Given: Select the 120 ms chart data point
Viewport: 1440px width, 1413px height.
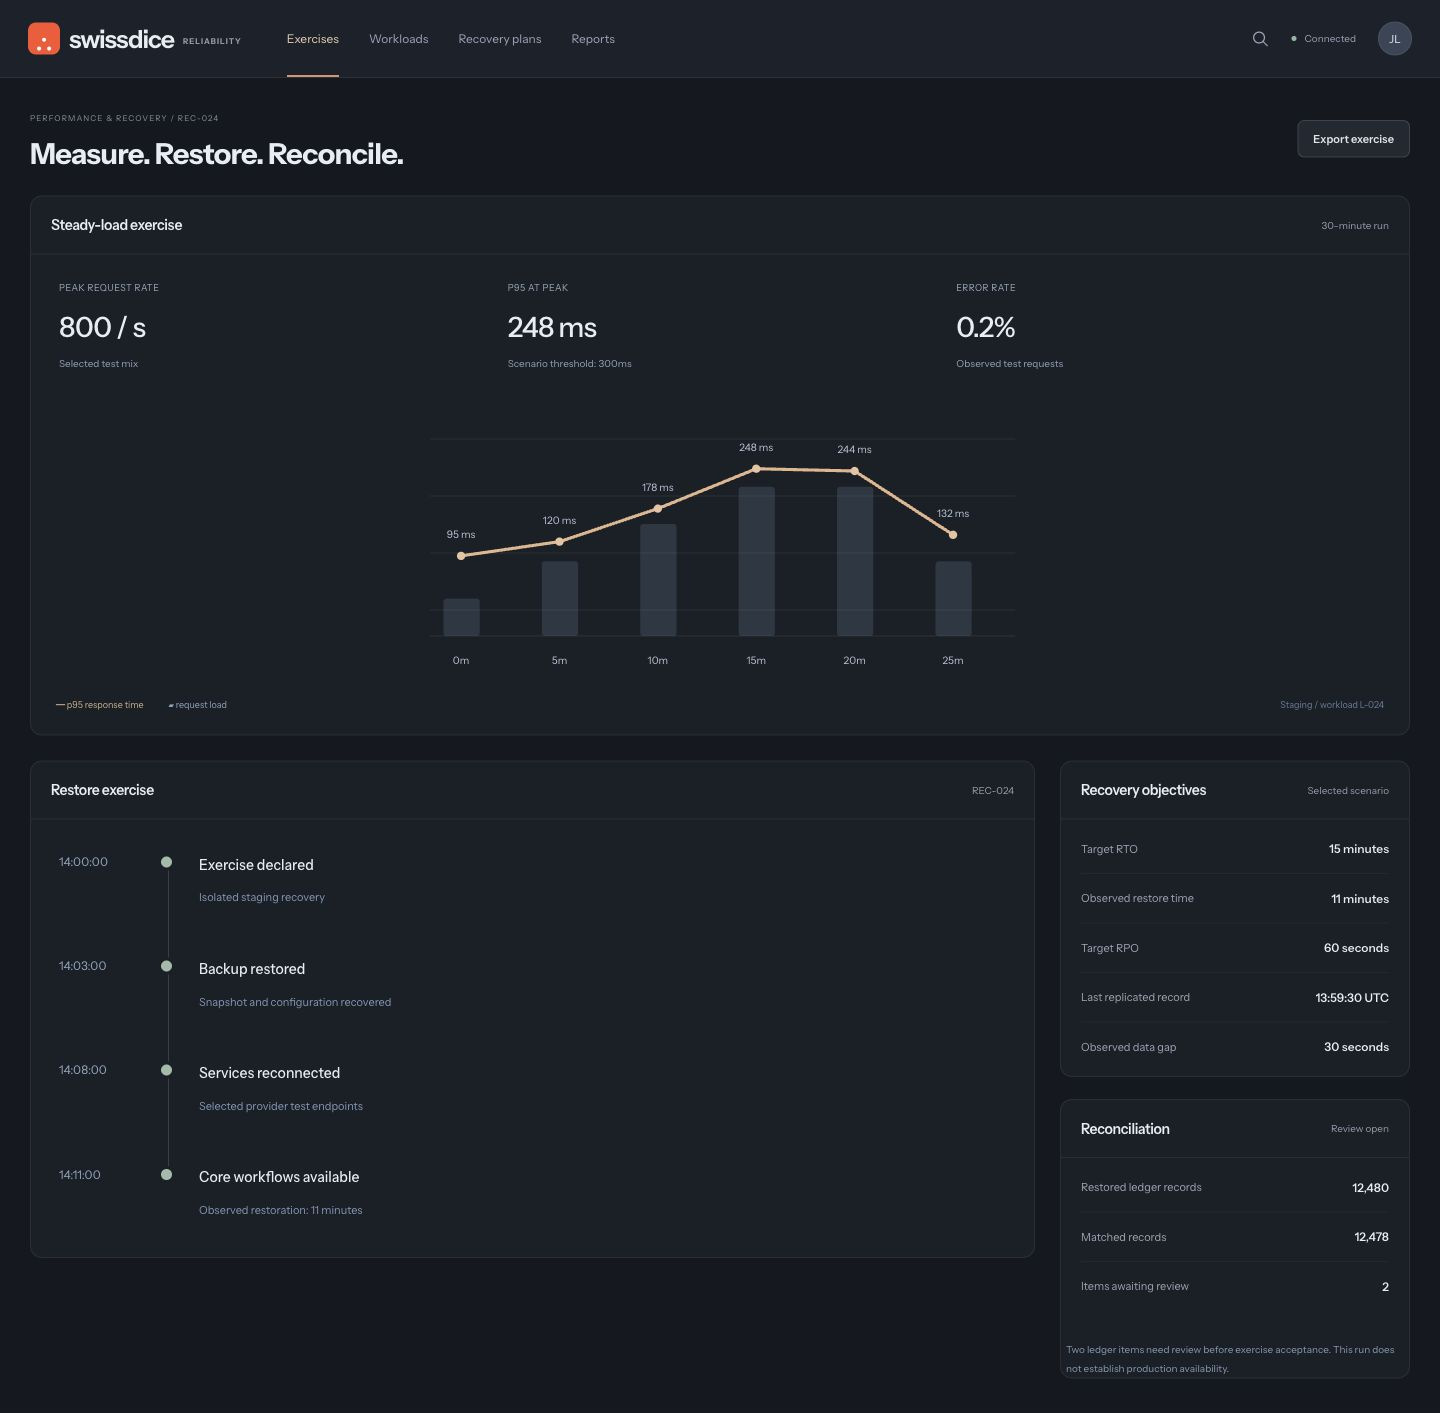Looking at the screenshot, I should pyautogui.click(x=559, y=542).
